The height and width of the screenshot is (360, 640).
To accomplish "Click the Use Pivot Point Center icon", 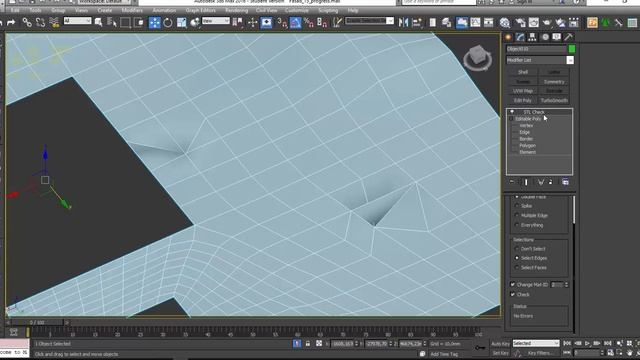I will 237,22.
